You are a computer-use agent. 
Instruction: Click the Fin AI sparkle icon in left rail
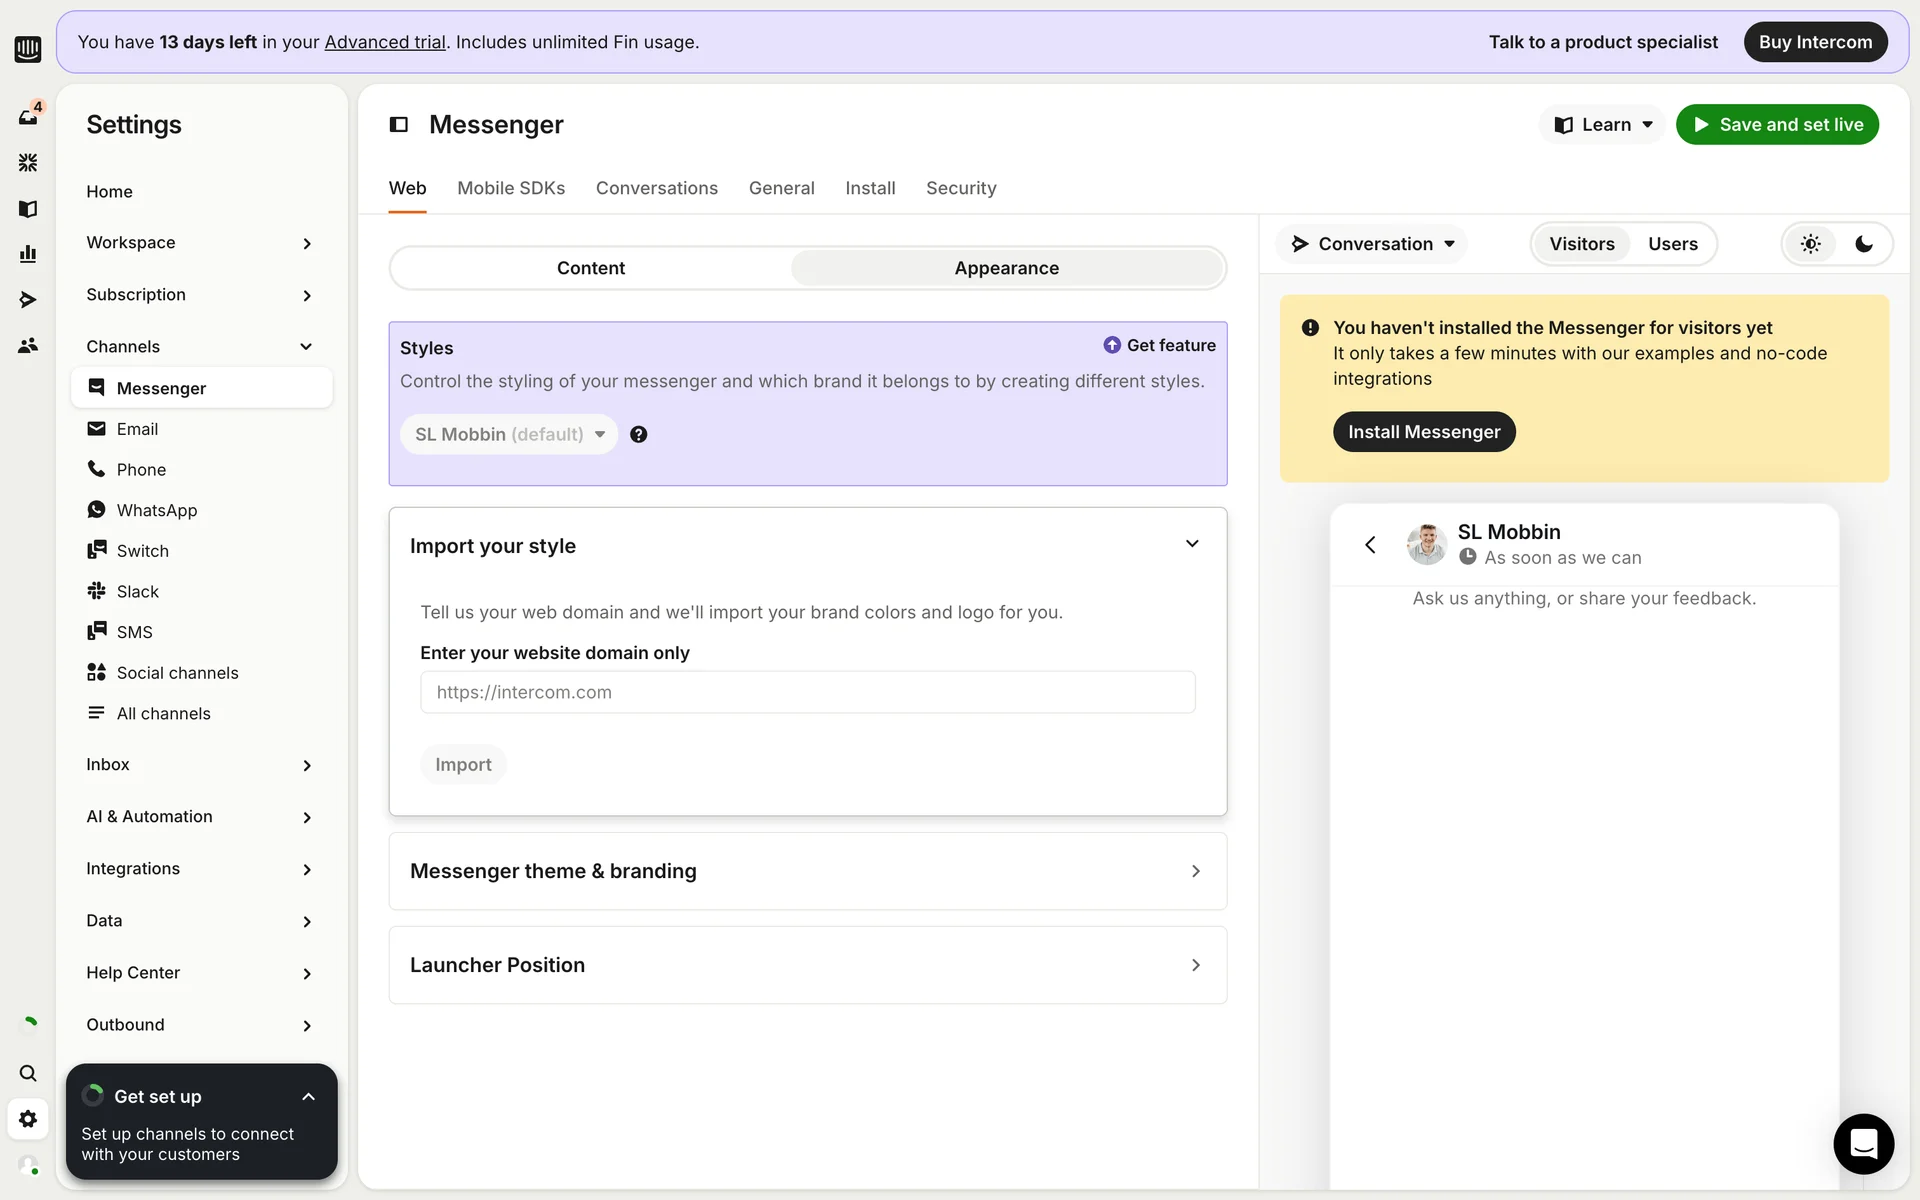28,162
